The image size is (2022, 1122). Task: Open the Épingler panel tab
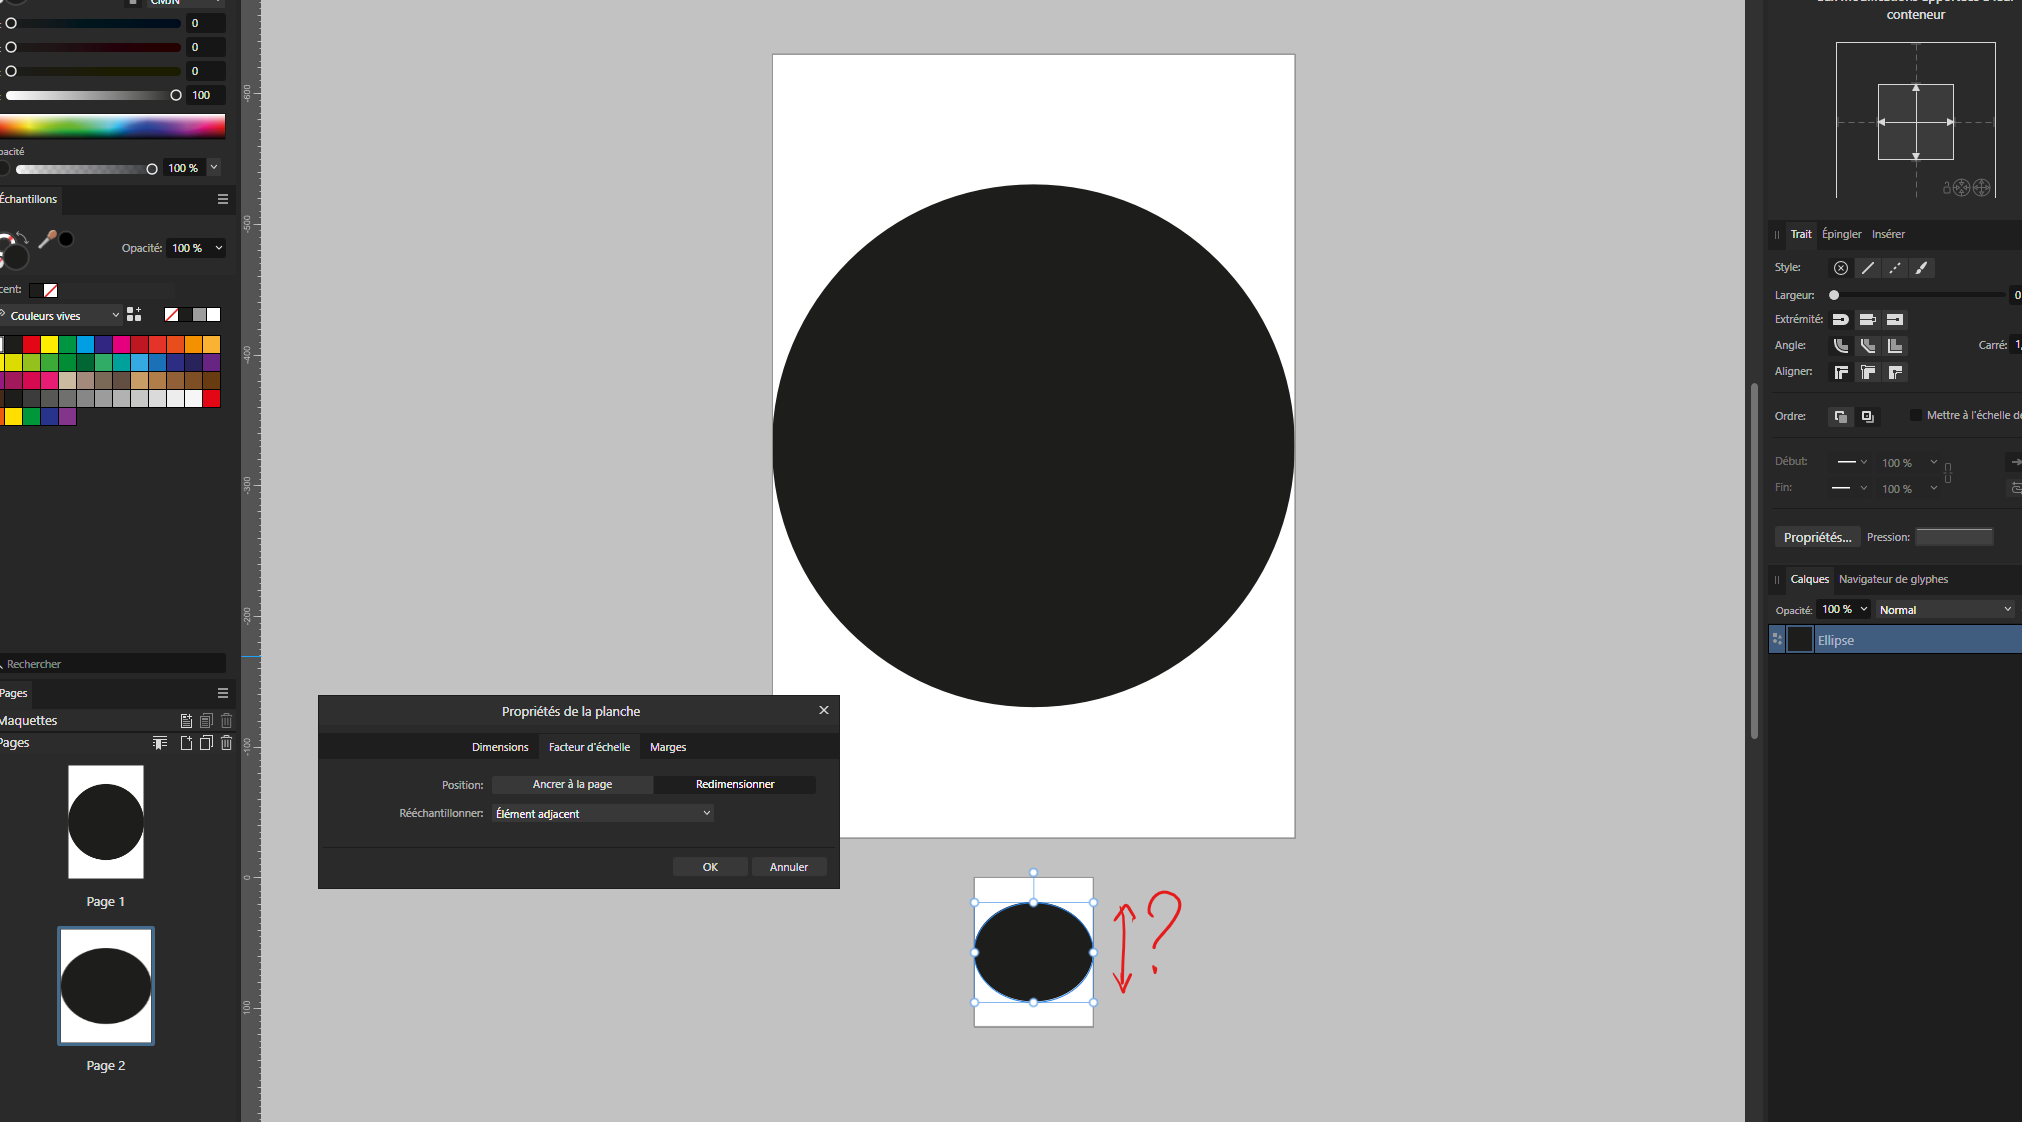tap(1841, 234)
